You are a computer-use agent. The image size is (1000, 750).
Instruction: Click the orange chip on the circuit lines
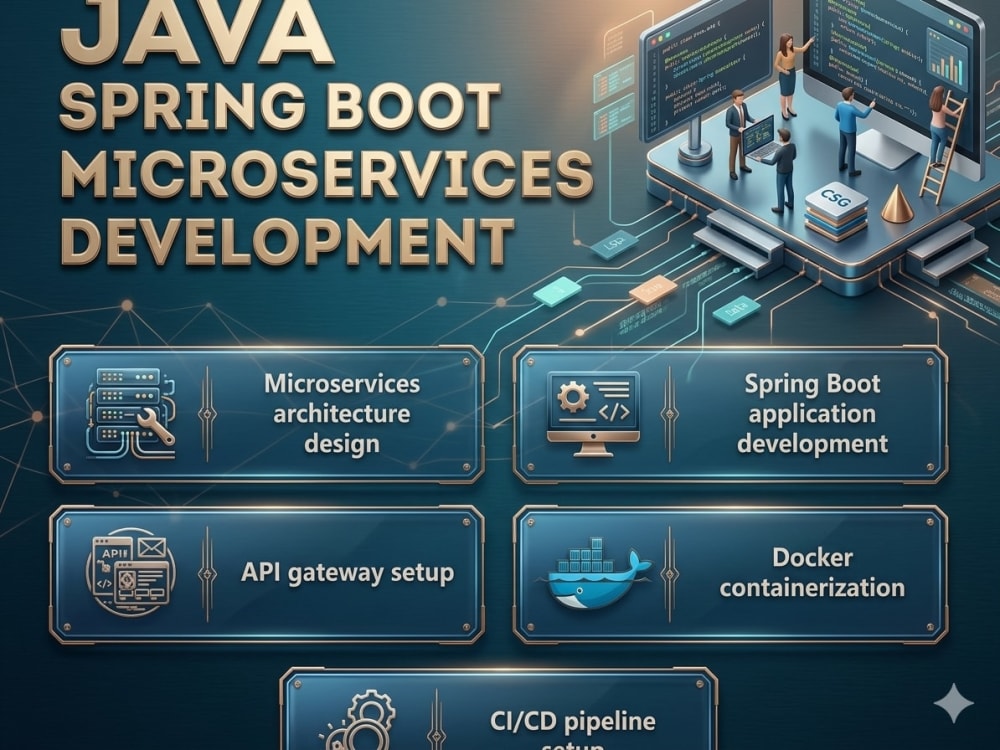tap(653, 290)
